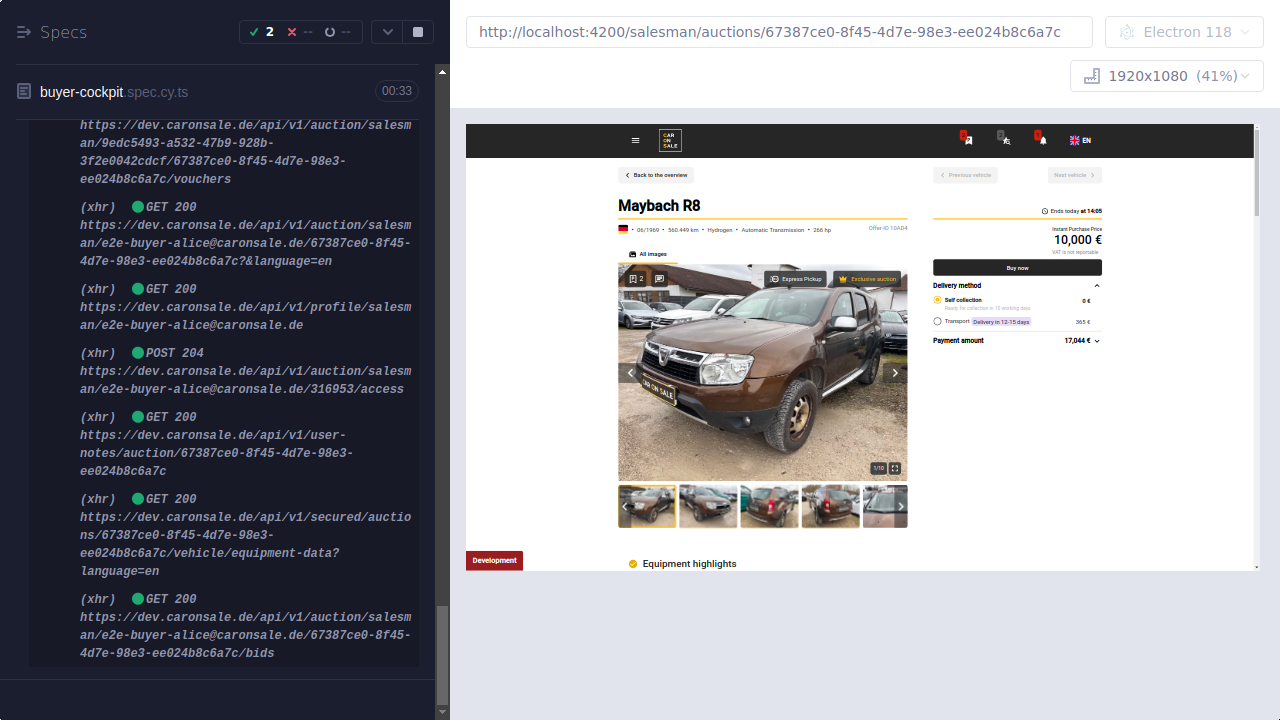Open the notifications bell with badge 1

pyautogui.click(x=1043, y=141)
